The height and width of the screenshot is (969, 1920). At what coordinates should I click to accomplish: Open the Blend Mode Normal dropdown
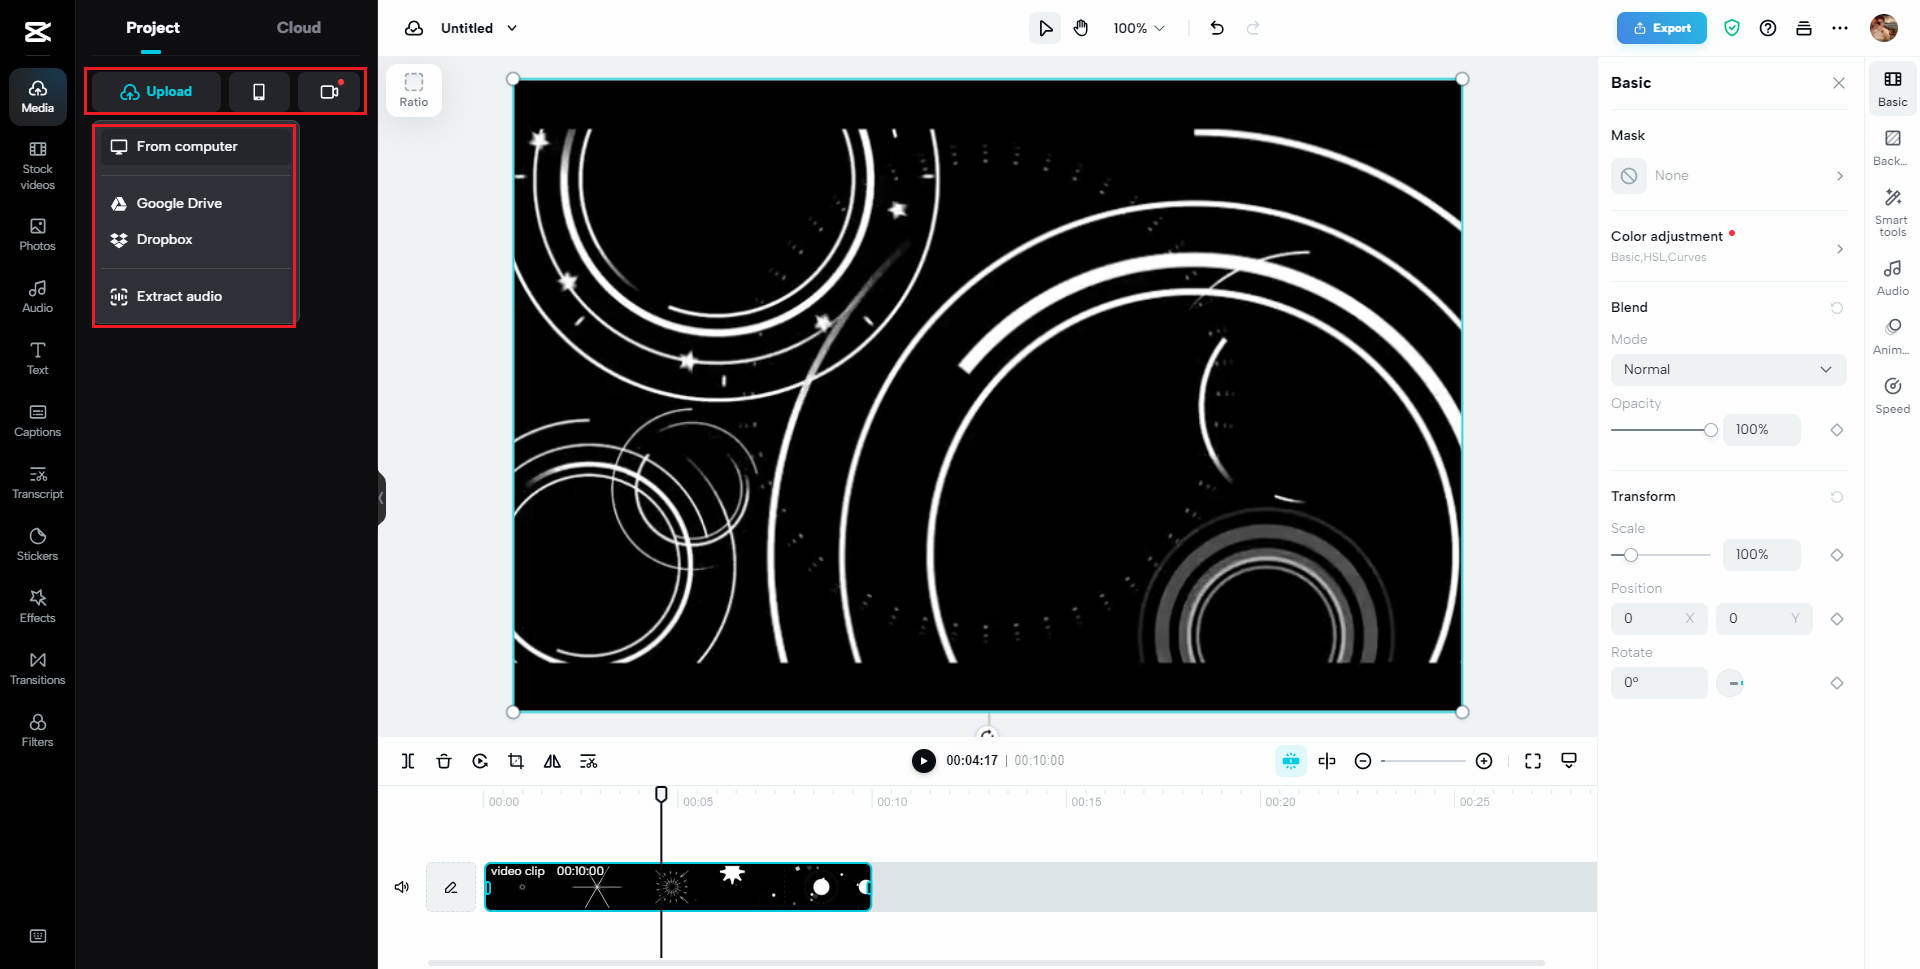[1728, 369]
